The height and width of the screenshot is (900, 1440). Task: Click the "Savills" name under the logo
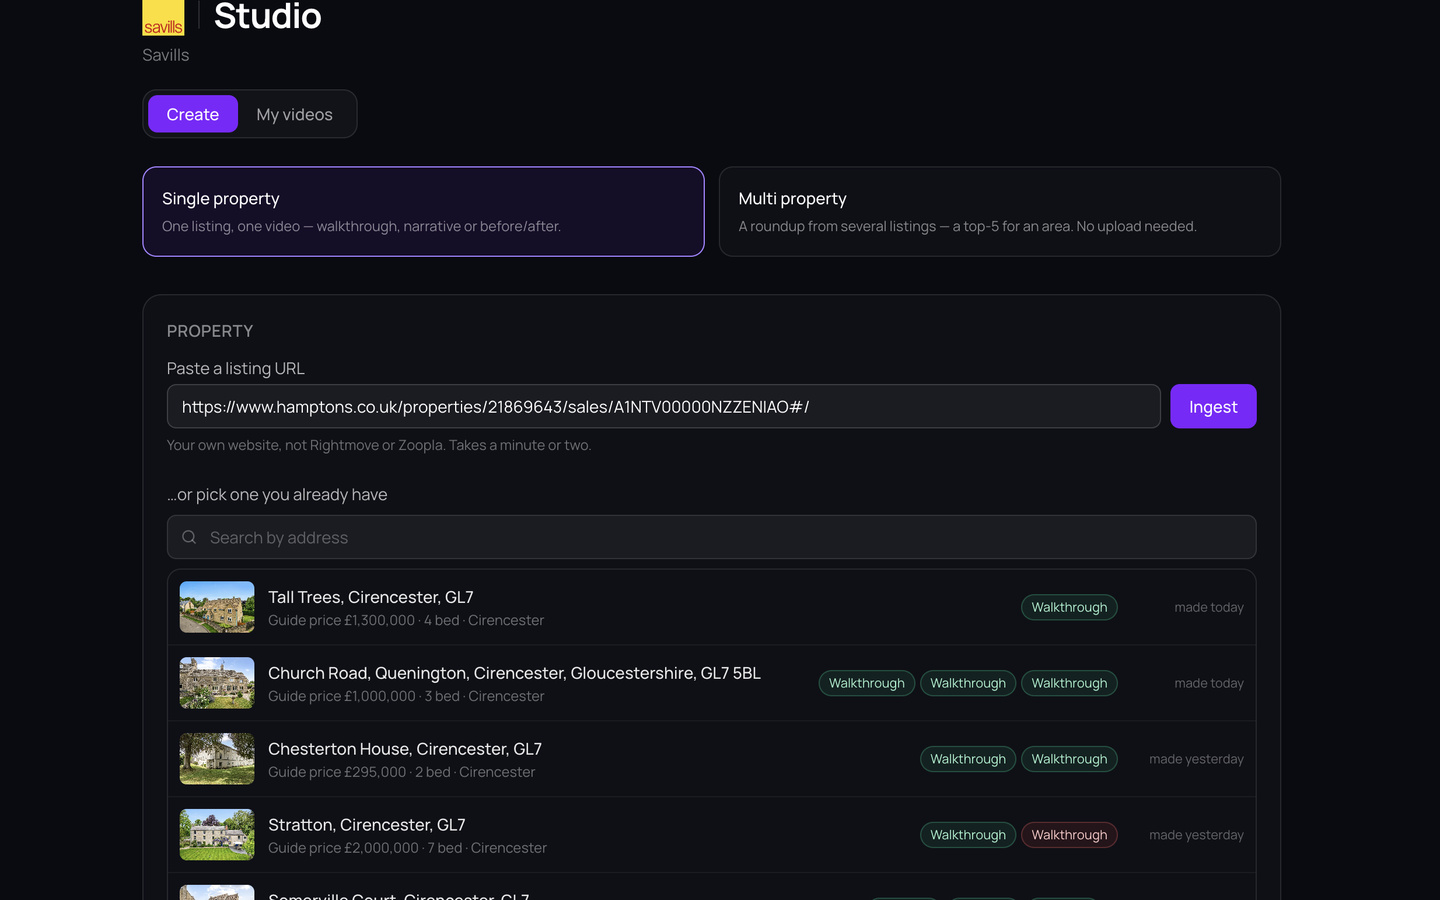166,55
